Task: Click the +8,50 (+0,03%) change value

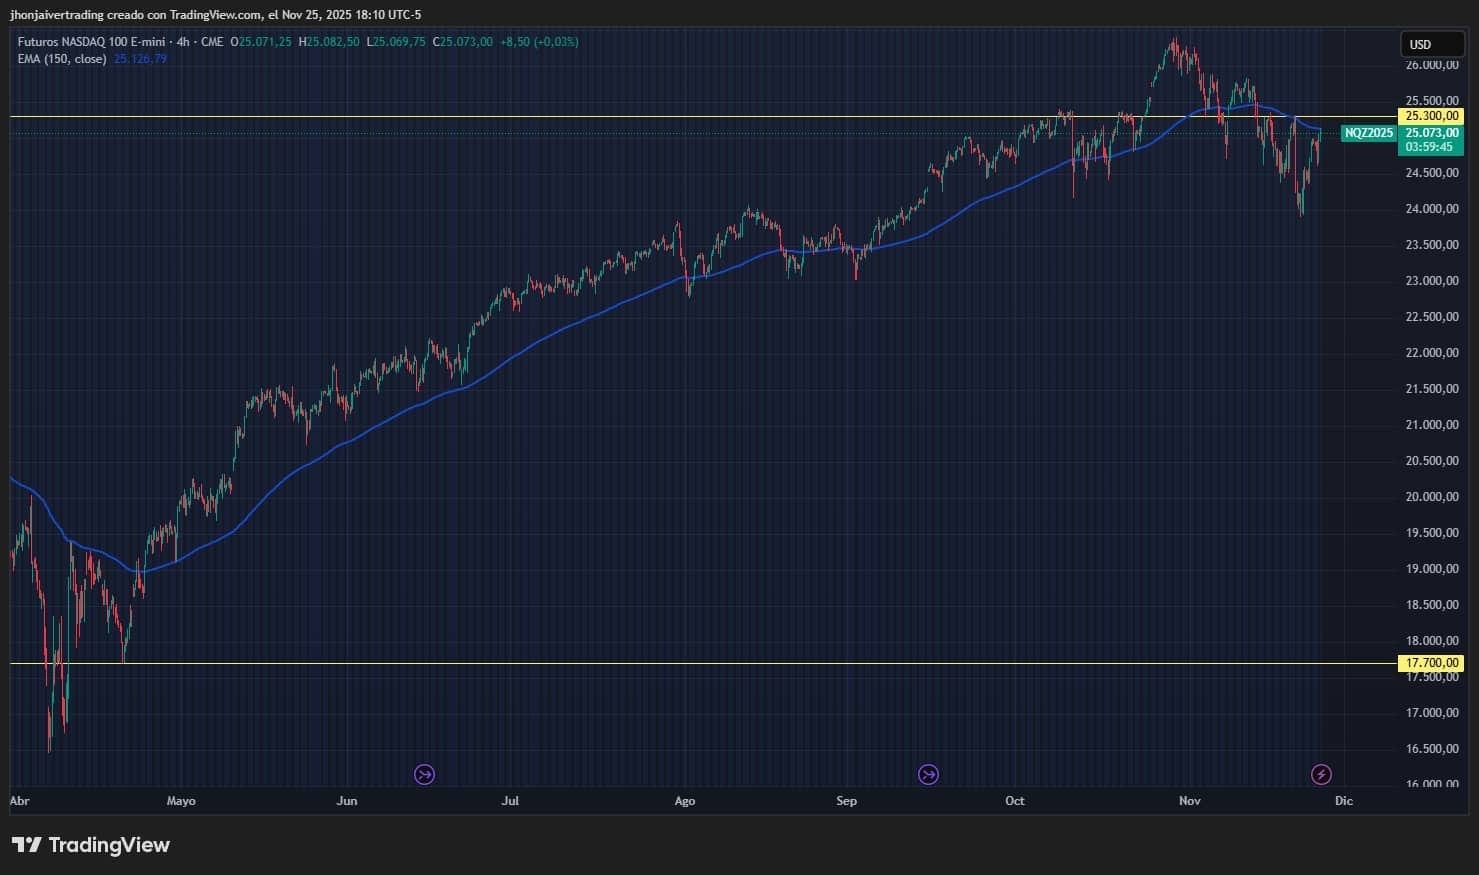Action: click(540, 42)
